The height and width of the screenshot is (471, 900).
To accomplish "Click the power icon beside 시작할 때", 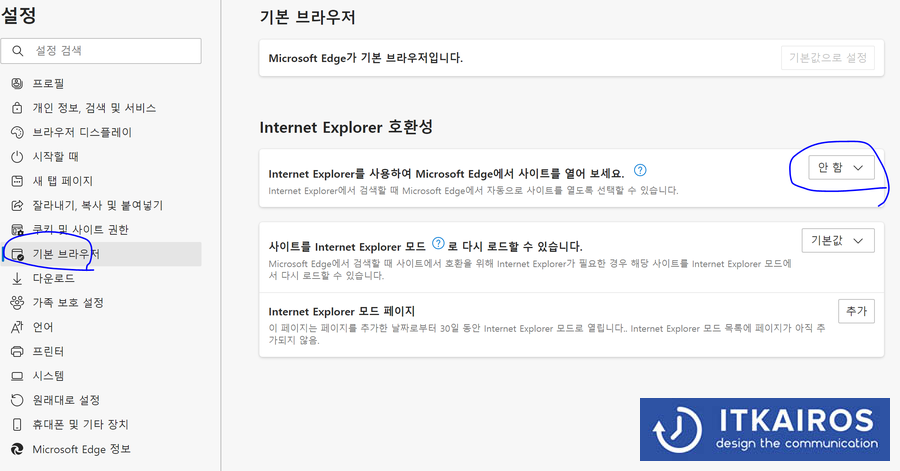I will click(17, 157).
